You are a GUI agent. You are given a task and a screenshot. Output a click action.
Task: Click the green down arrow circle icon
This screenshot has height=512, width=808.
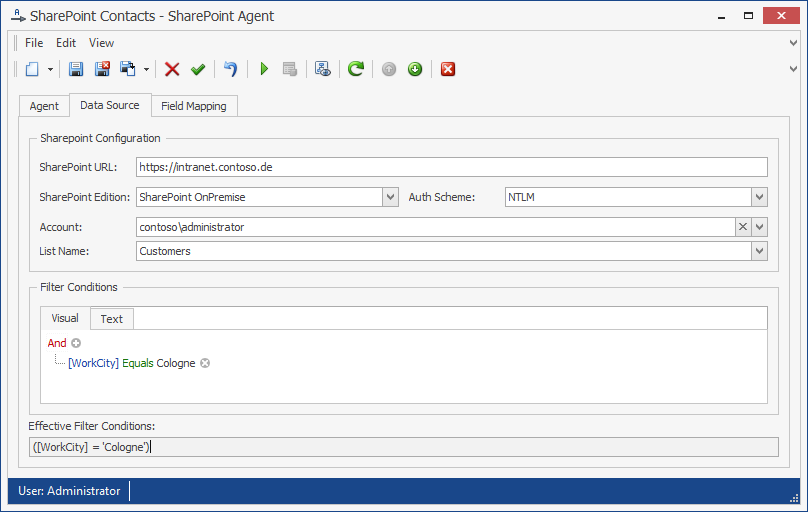coord(415,69)
